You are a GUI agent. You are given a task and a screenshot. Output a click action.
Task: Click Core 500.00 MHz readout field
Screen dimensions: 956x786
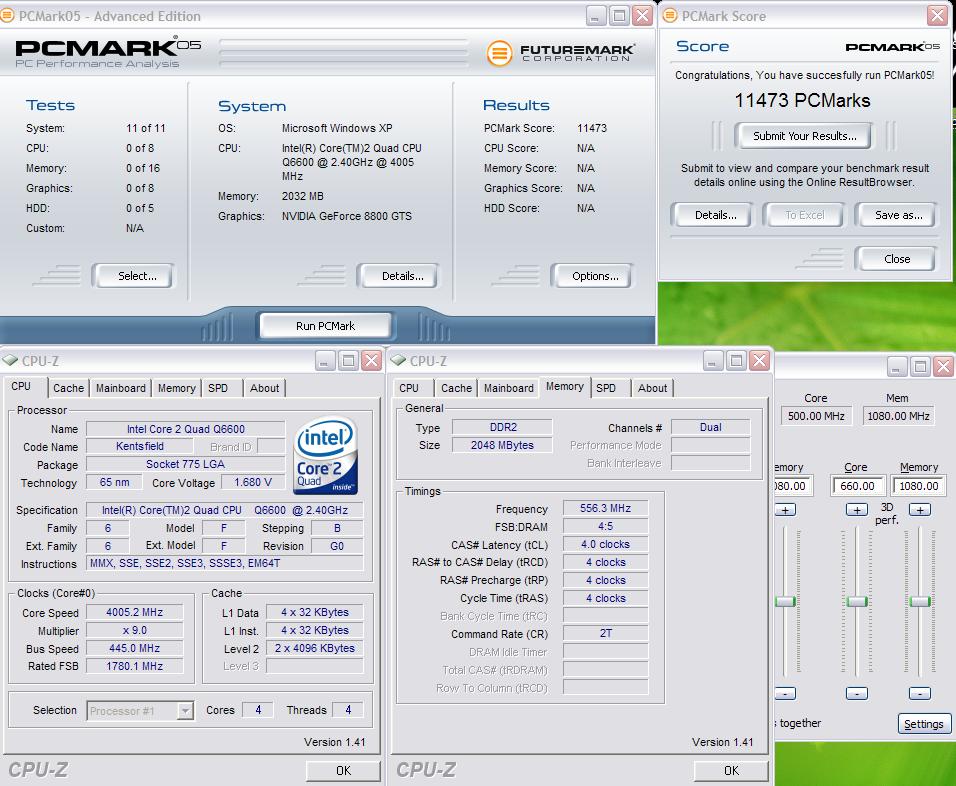(816, 416)
